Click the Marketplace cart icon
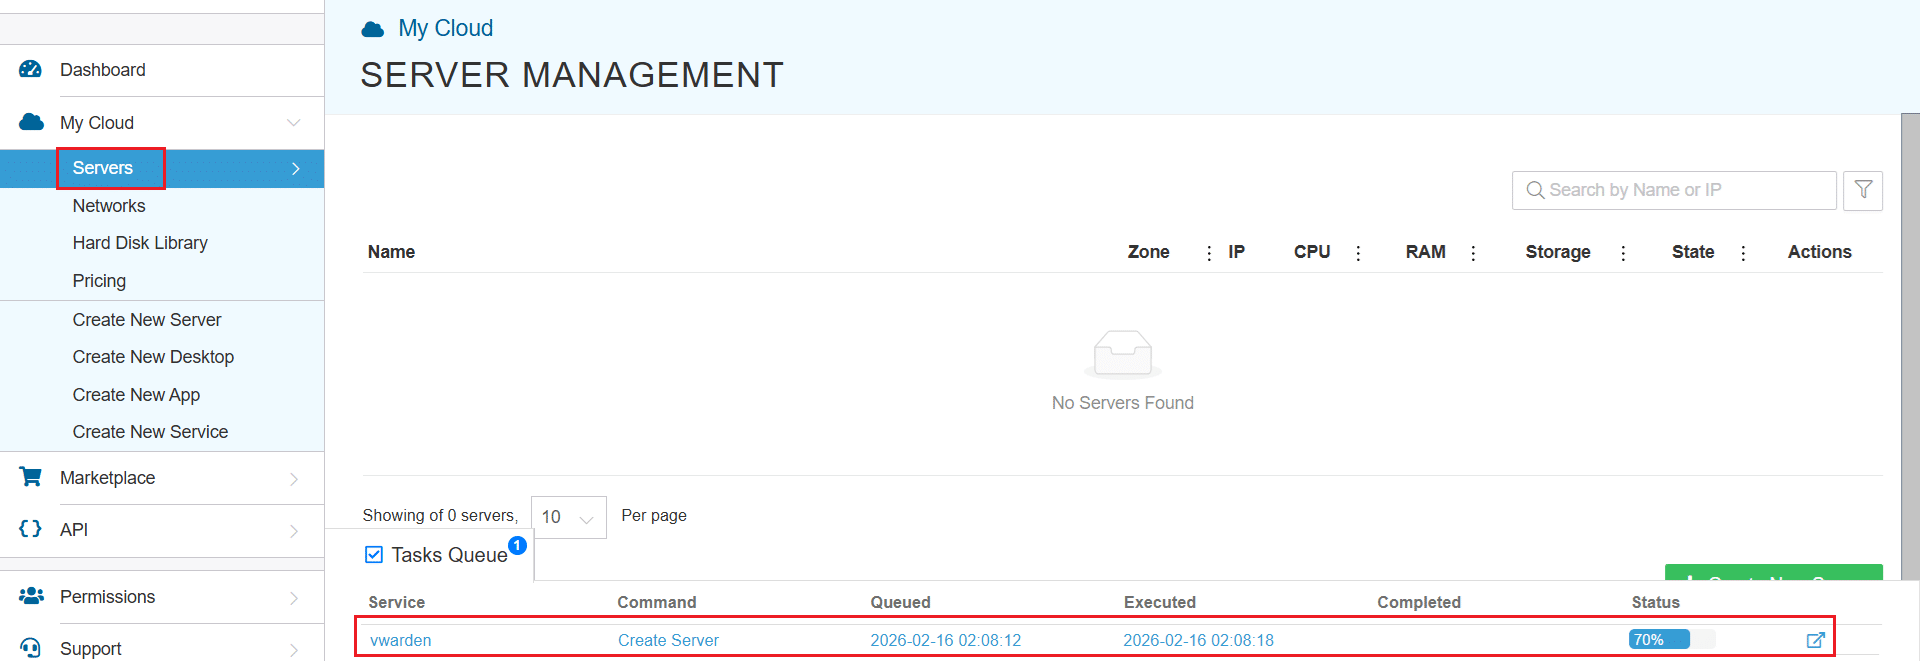 31,477
